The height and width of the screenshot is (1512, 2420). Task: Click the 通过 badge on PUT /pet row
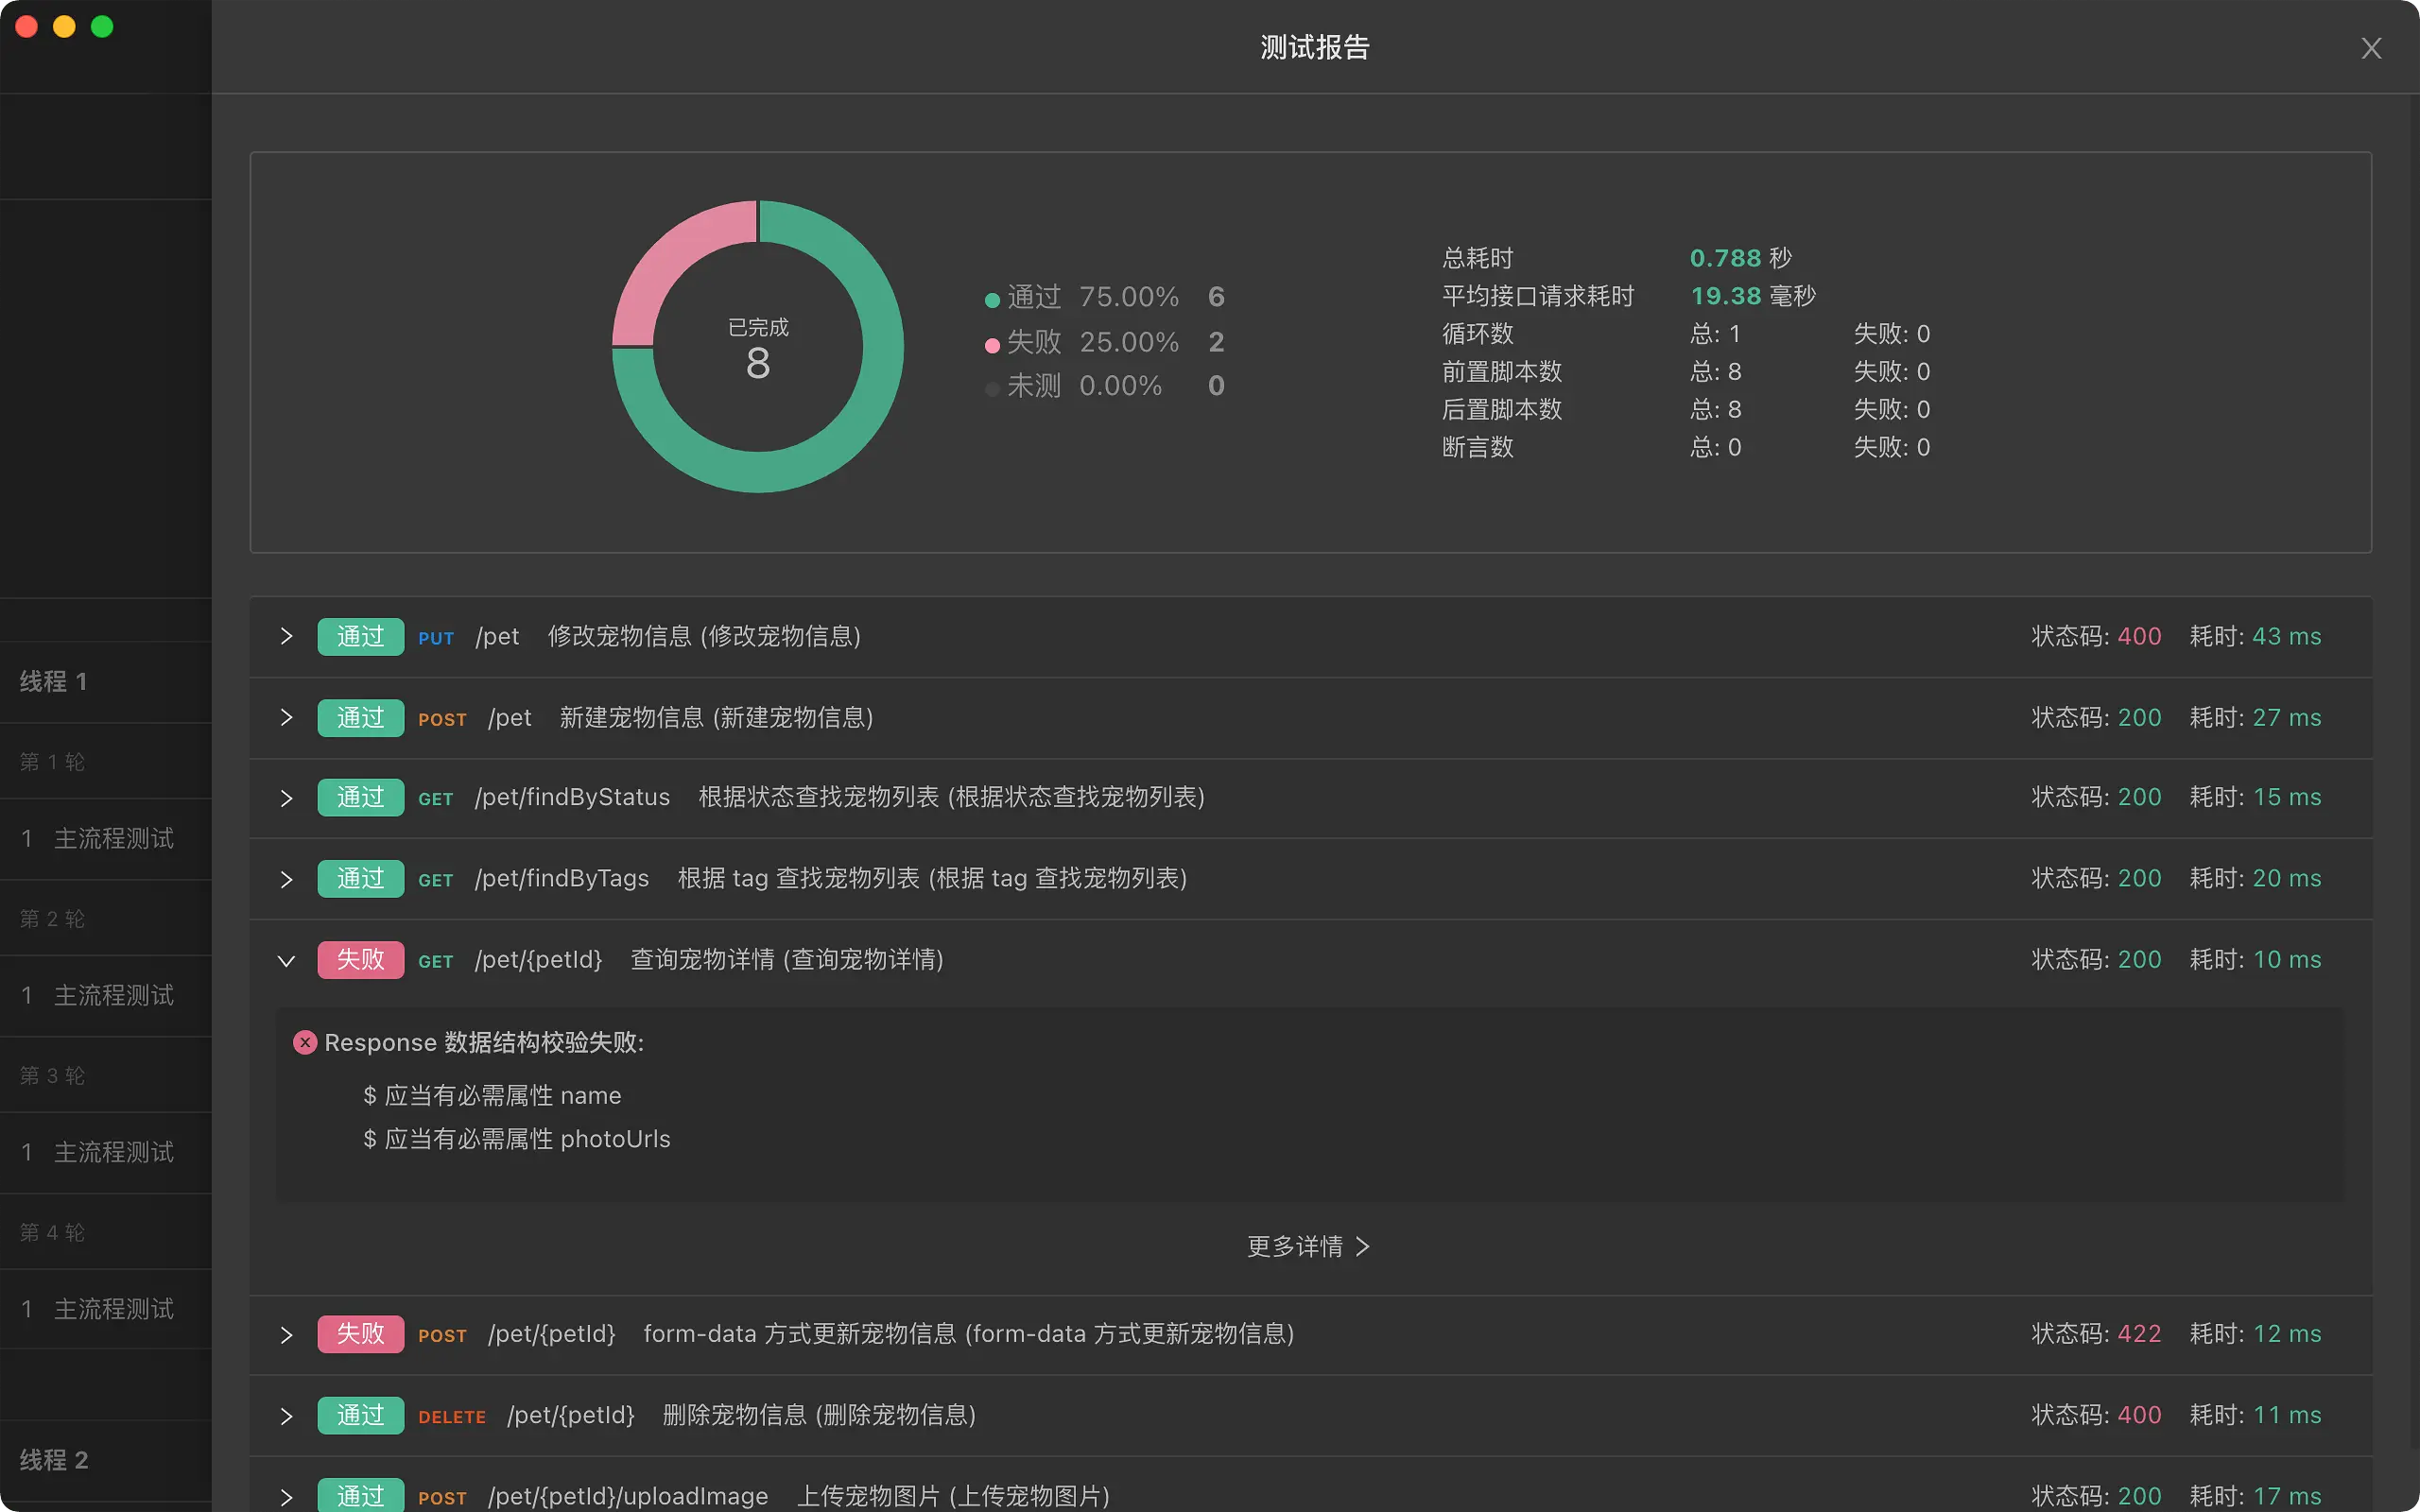[x=360, y=636]
